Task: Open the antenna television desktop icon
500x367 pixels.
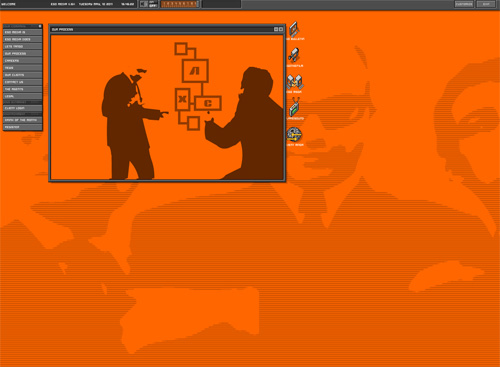Action: [x=295, y=107]
